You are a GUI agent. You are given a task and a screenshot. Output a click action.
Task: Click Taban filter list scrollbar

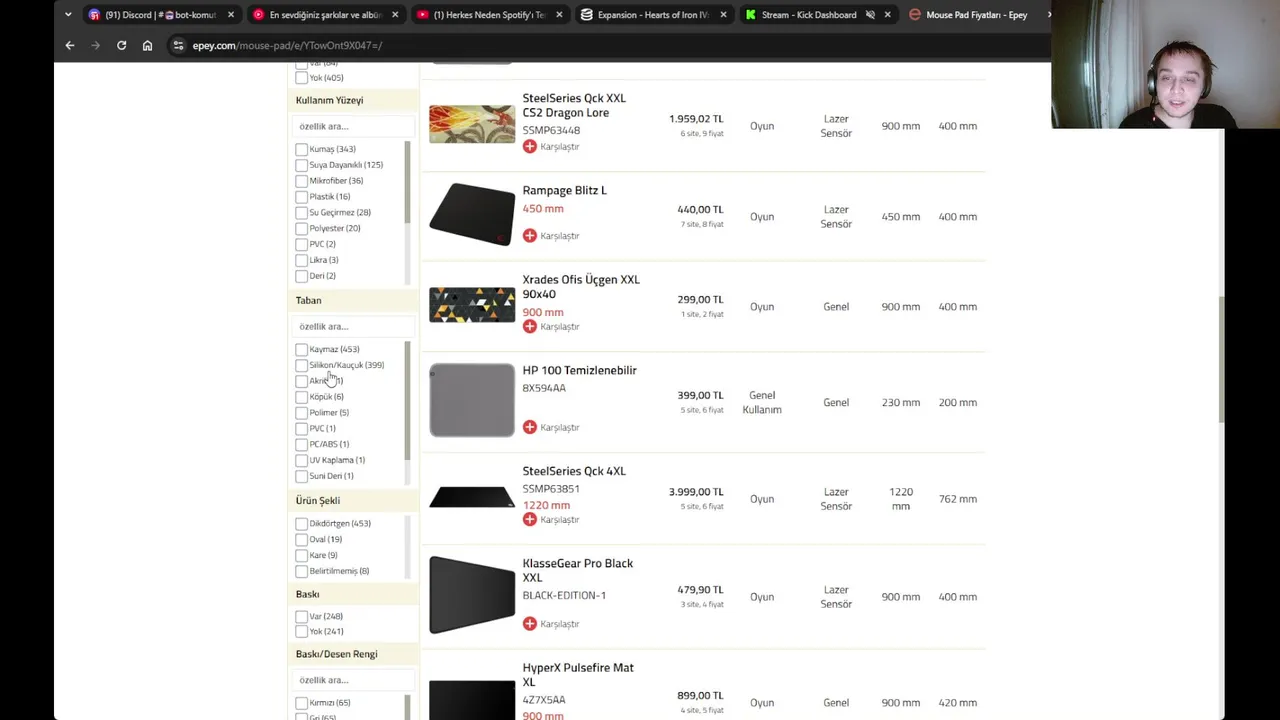pyautogui.click(x=407, y=400)
